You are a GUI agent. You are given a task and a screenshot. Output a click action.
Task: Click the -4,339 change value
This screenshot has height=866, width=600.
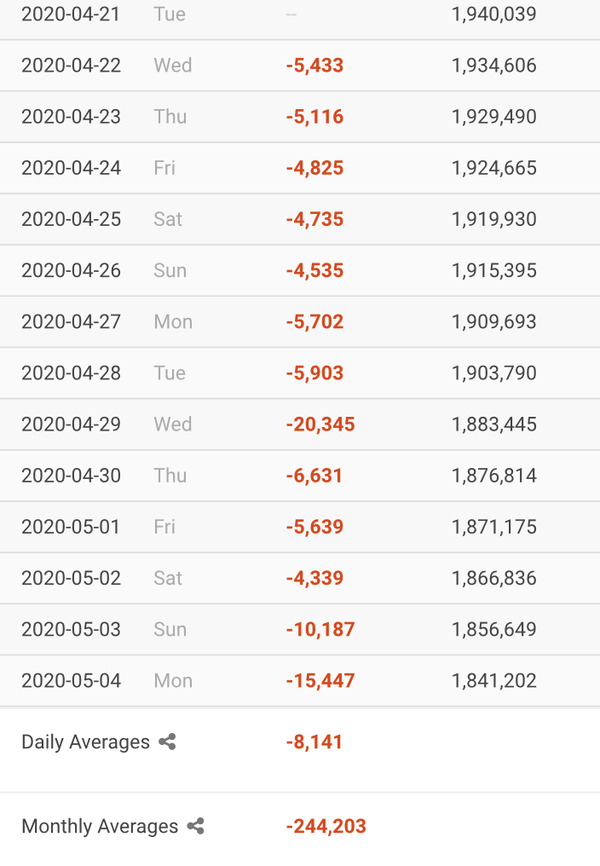pyautogui.click(x=314, y=578)
